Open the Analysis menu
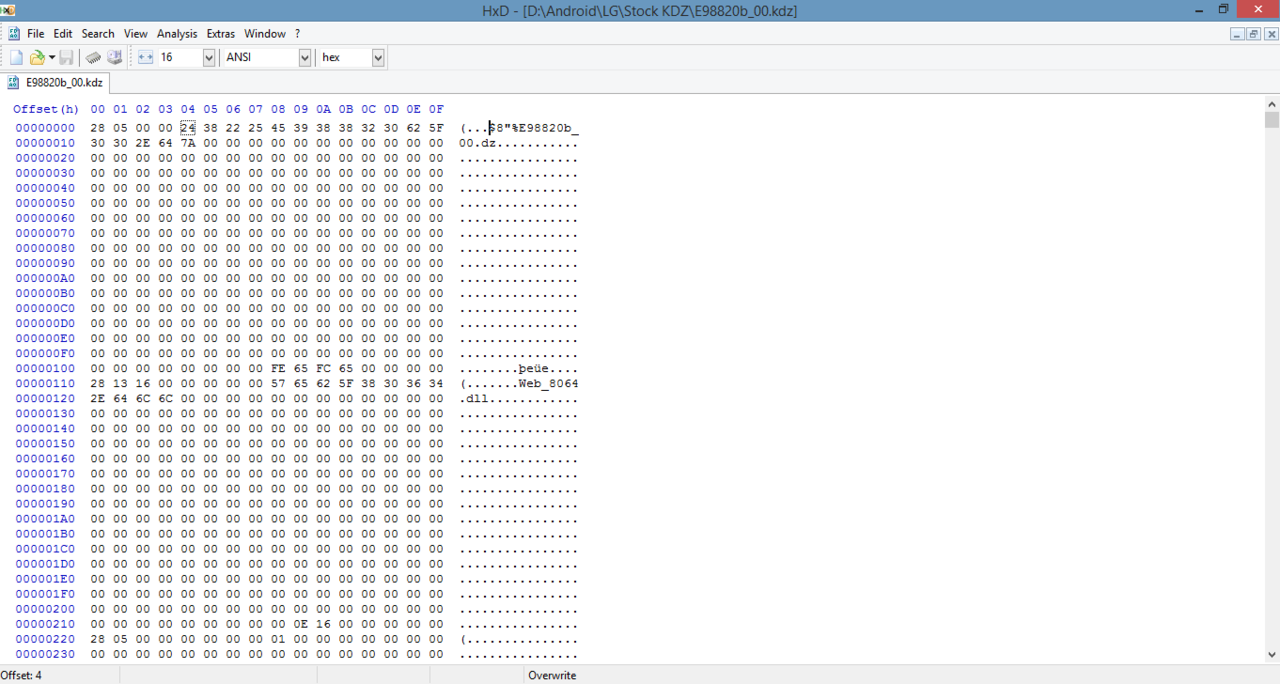Image resolution: width=1280 pixels, height=684 pixels. (177, 34)
